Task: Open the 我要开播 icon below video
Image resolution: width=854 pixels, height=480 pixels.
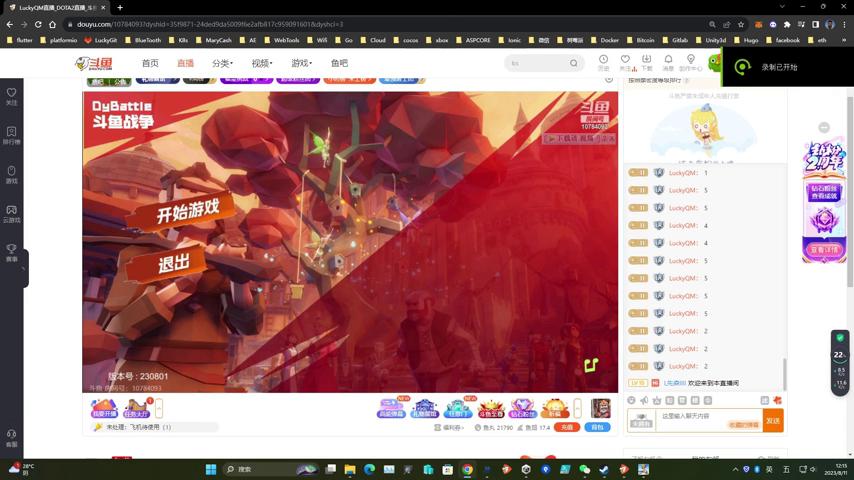Action: click(103, 409)
